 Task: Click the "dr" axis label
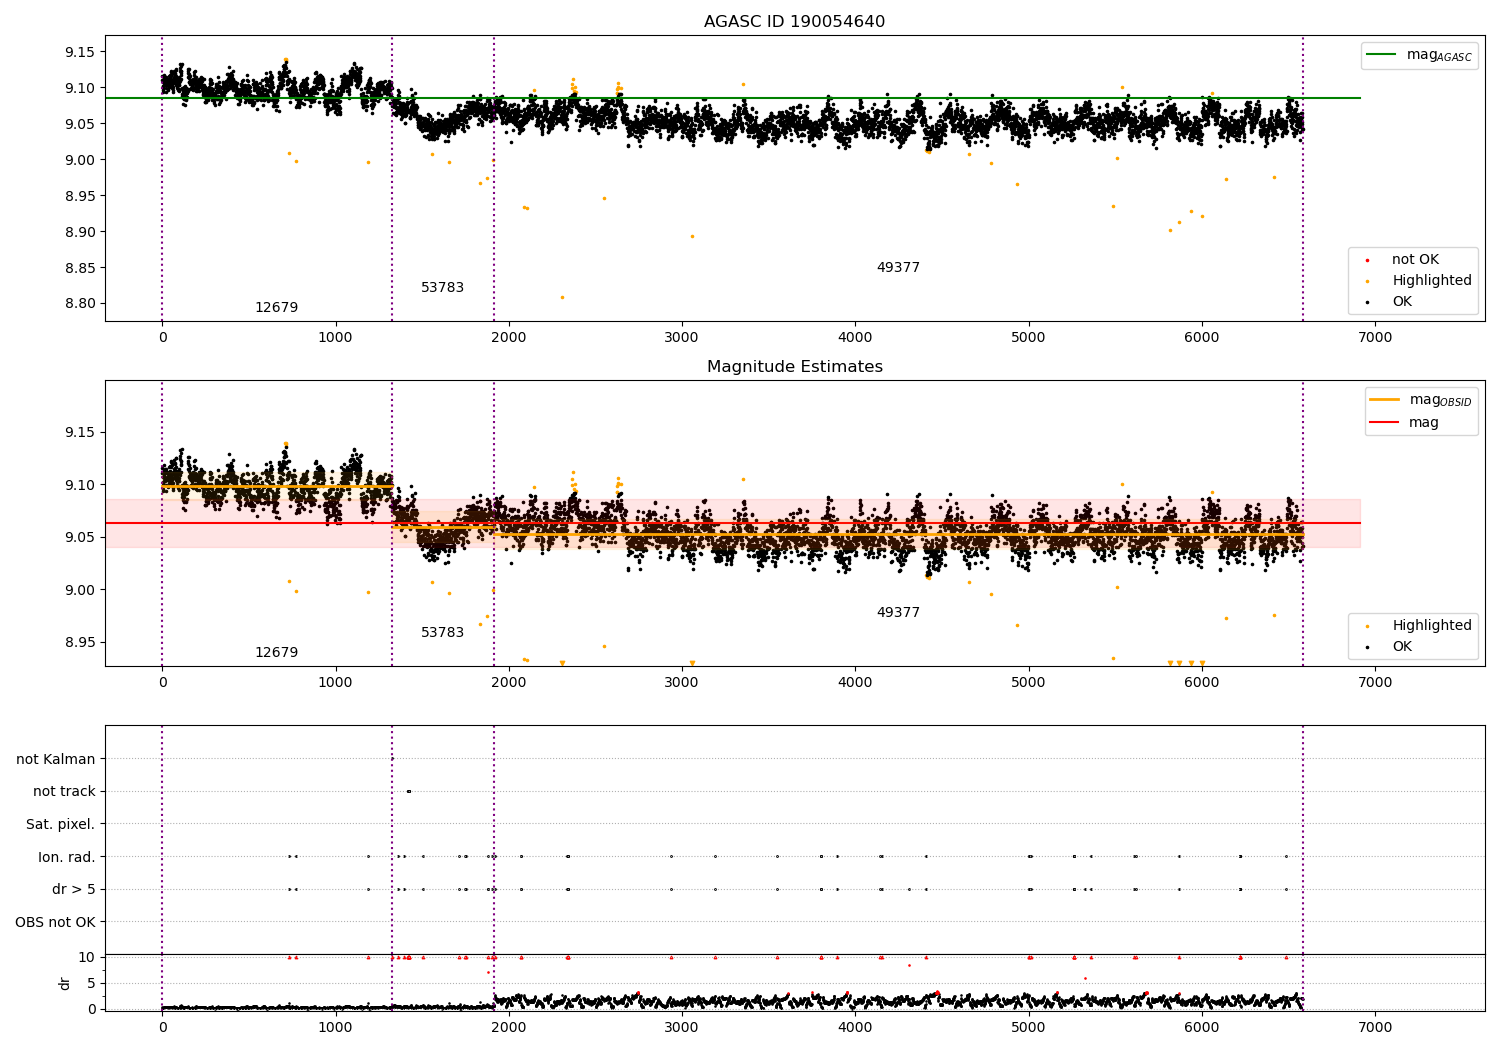65,983
